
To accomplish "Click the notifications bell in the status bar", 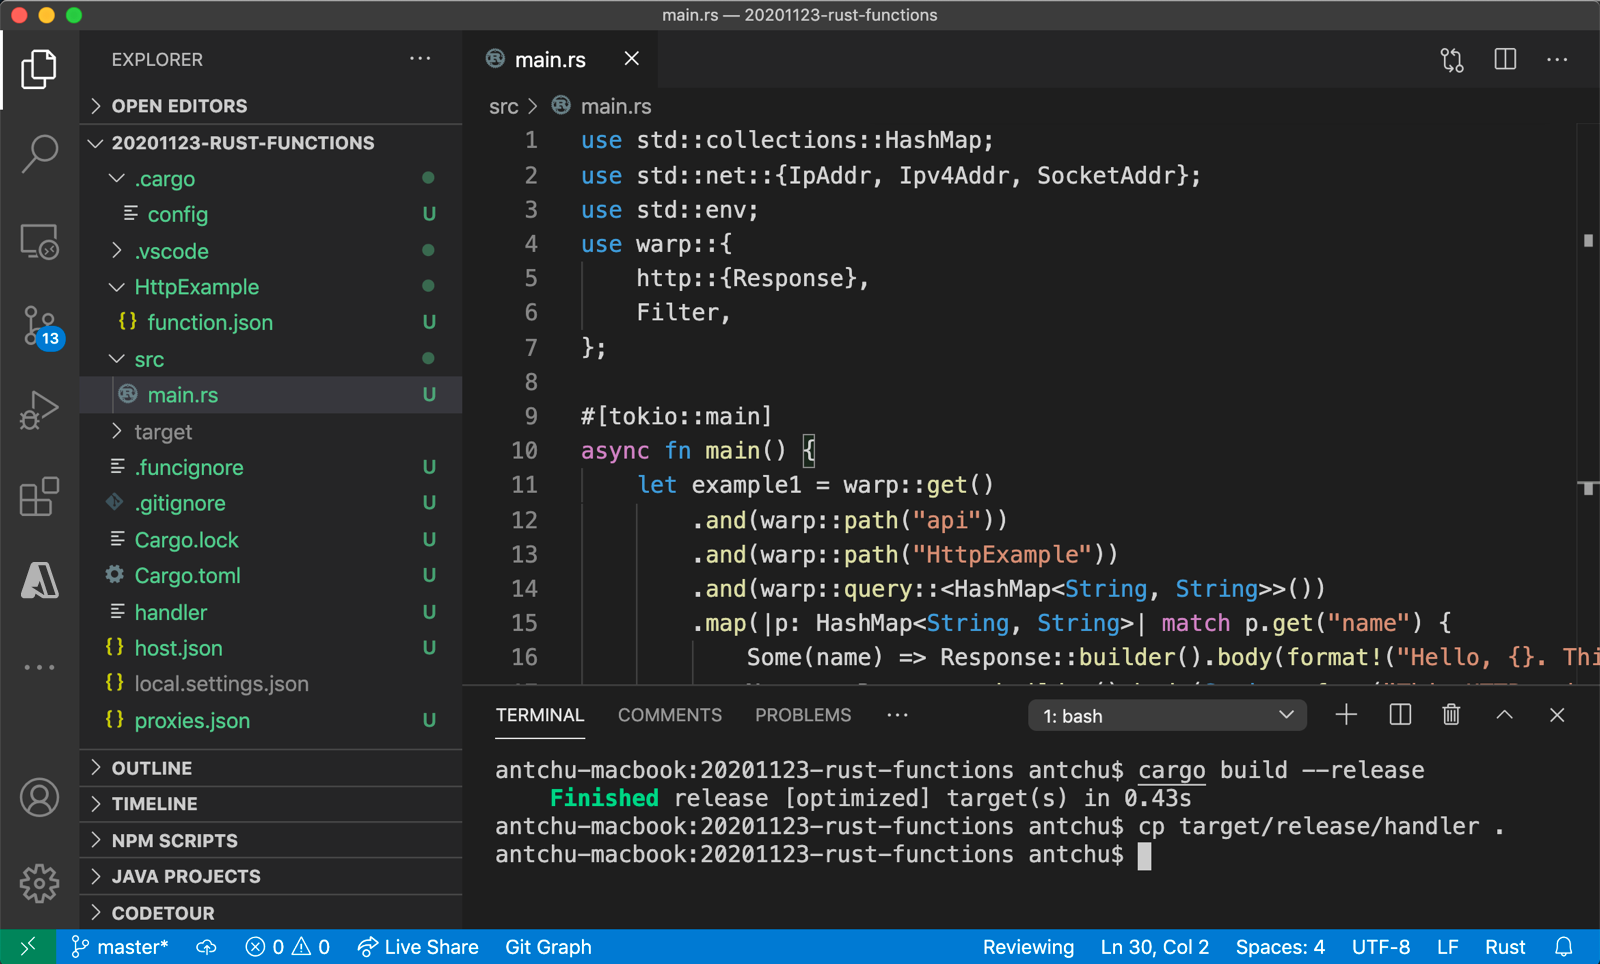I will pyautogui.click(x=1565, y=947).
